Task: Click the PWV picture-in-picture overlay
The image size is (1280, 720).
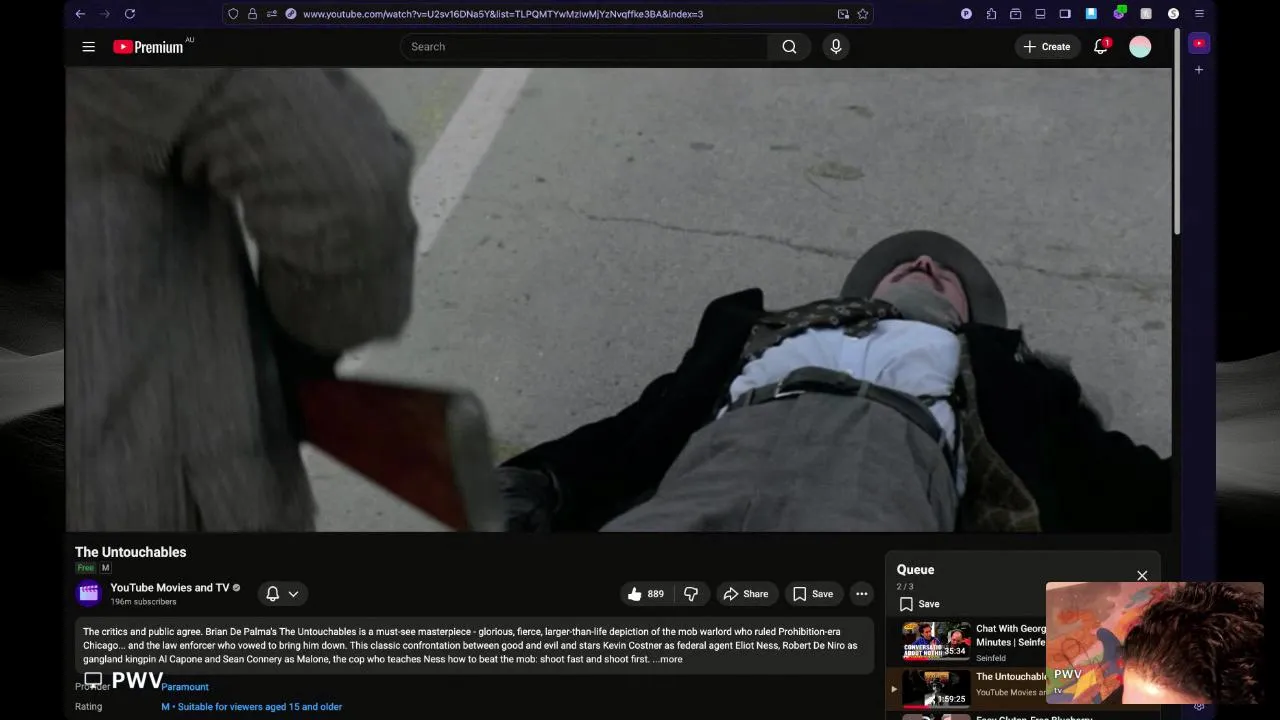Action: [x=1155, y=643]
